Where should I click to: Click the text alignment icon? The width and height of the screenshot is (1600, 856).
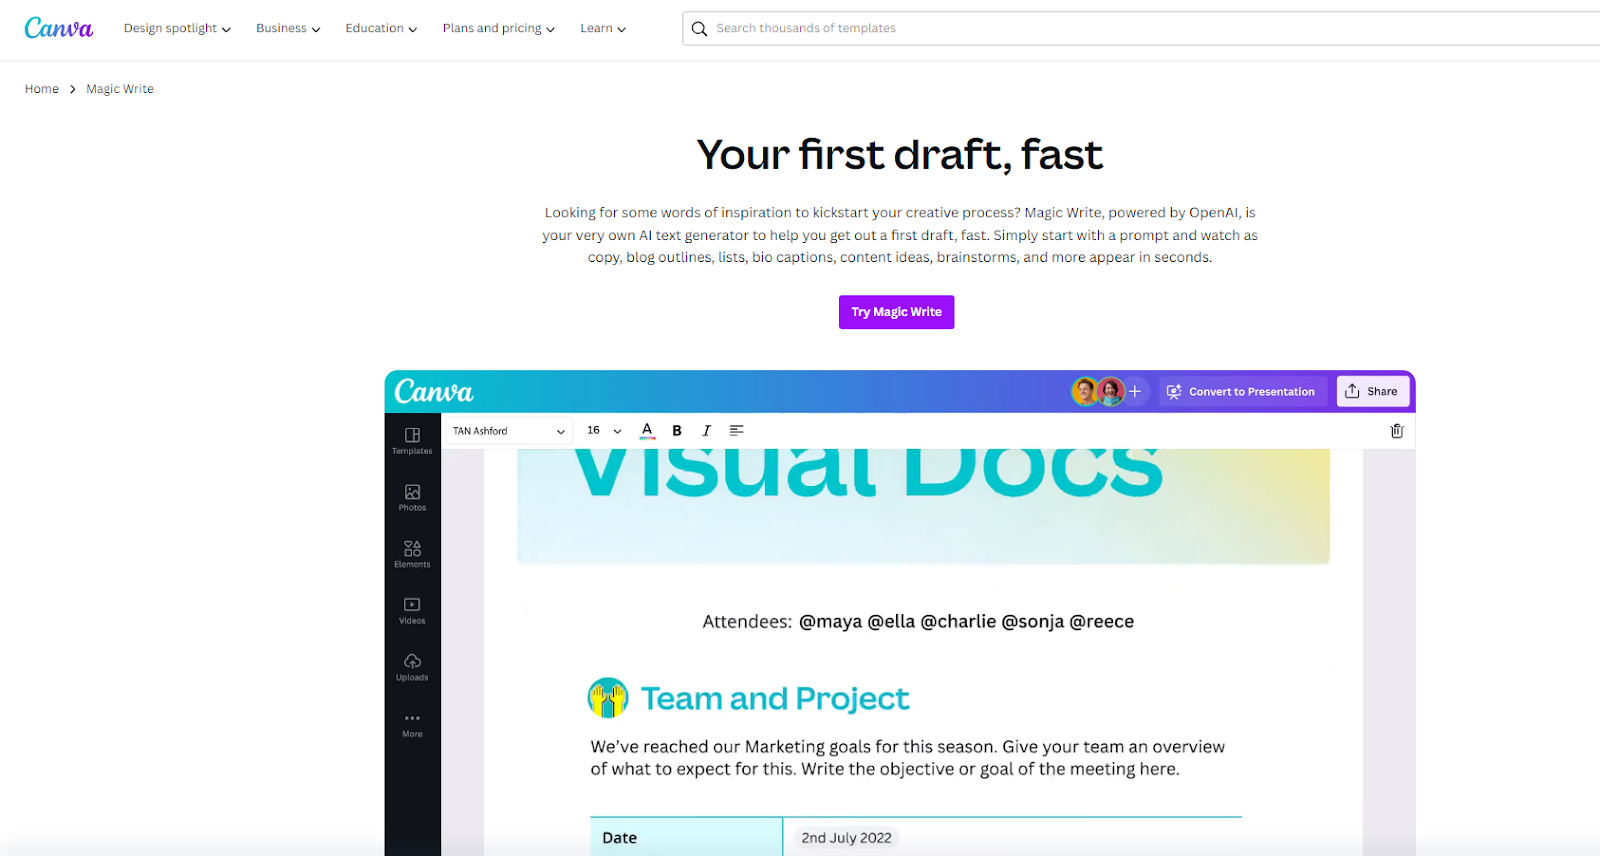click(737, 431)
